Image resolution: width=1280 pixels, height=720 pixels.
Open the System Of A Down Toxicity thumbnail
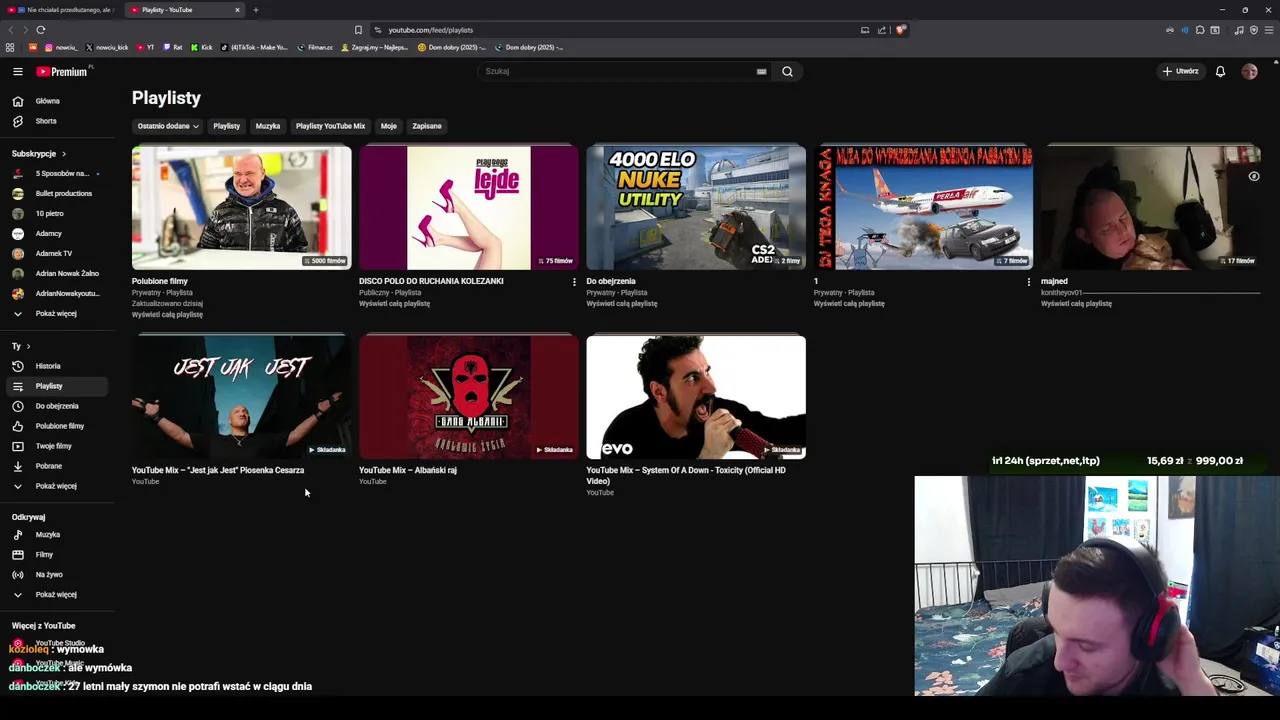click(696, 397)
